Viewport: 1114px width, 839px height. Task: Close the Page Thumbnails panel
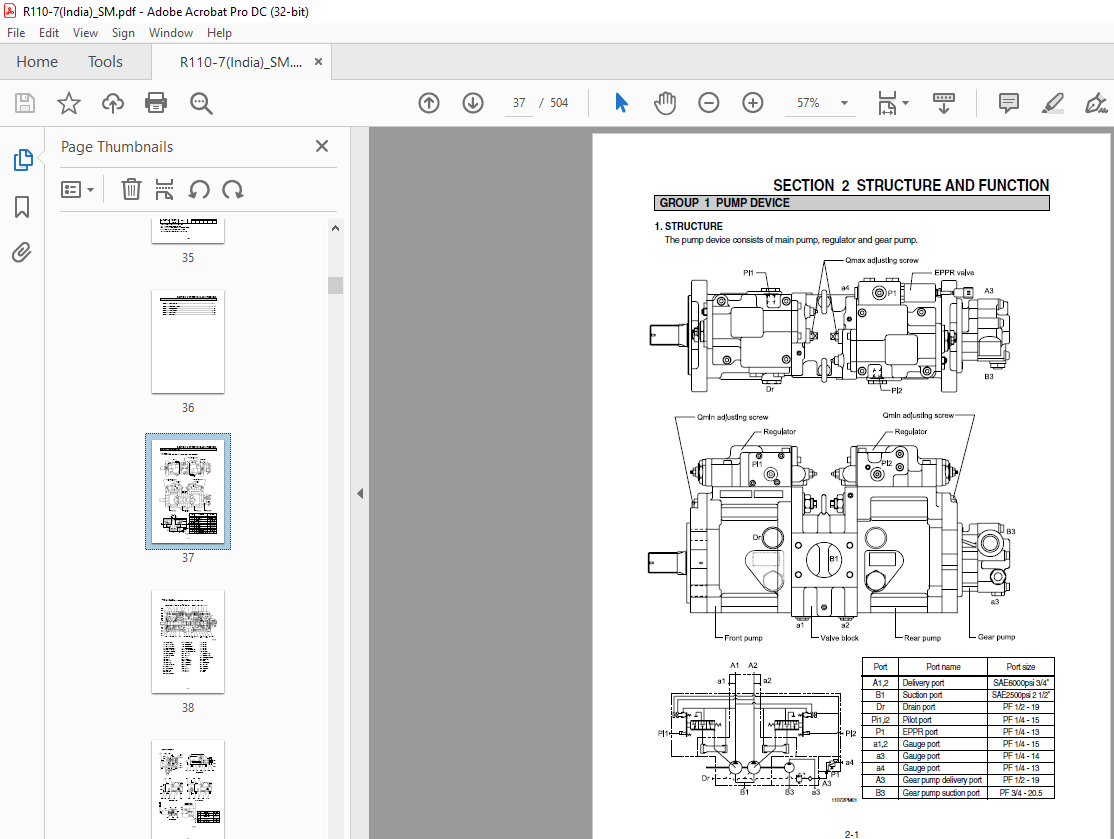click(322, 146)
